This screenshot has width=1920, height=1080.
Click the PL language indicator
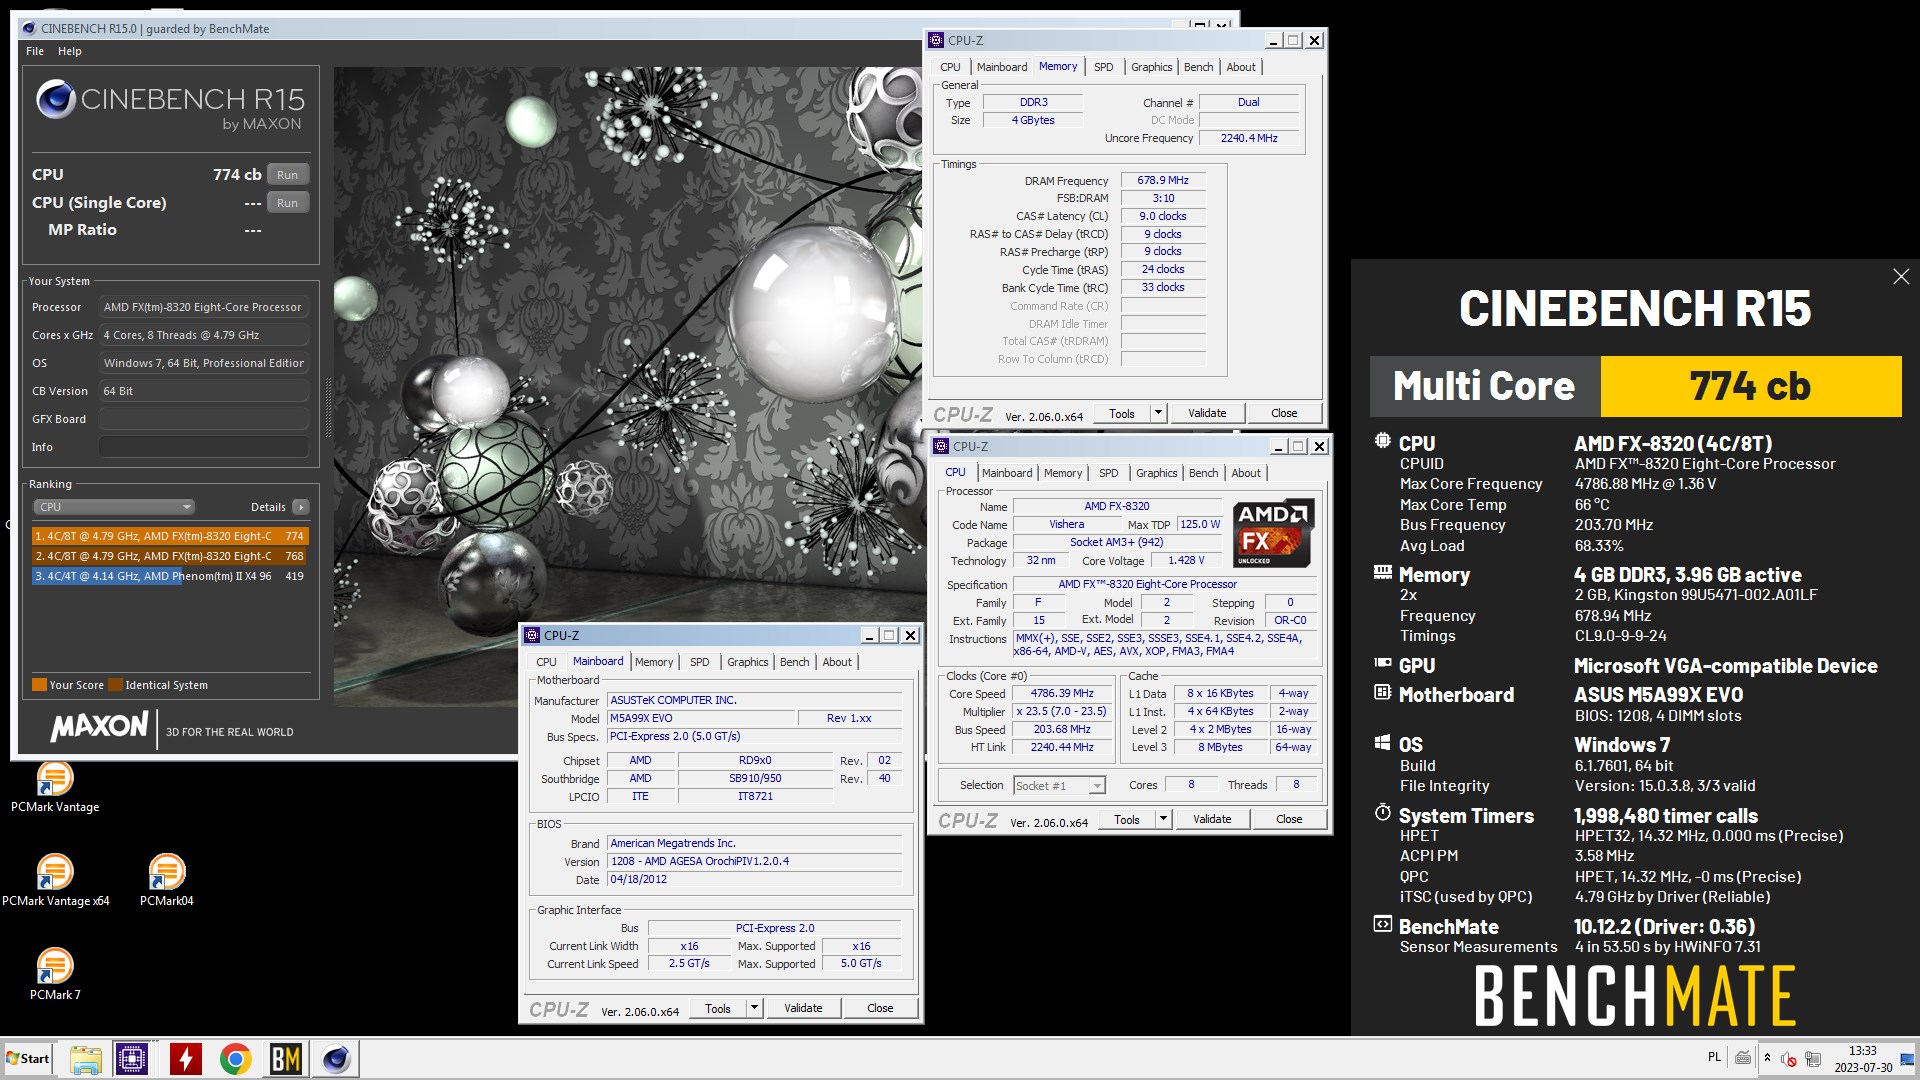tap(1715, 1057)
